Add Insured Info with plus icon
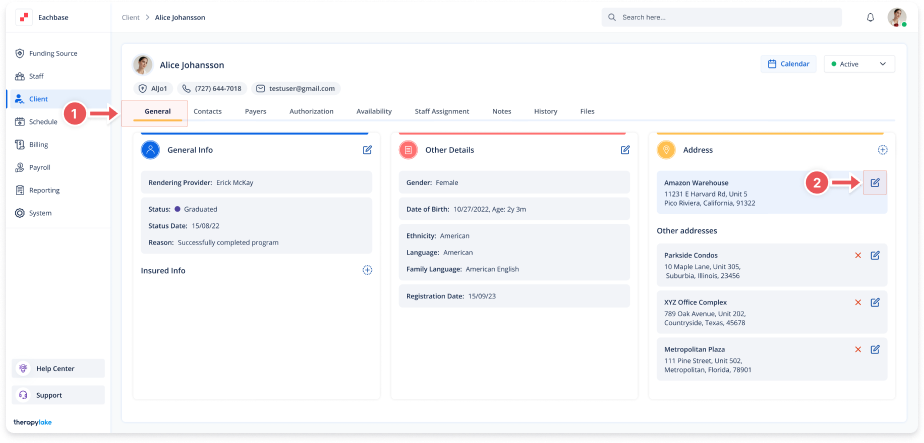 367,270
